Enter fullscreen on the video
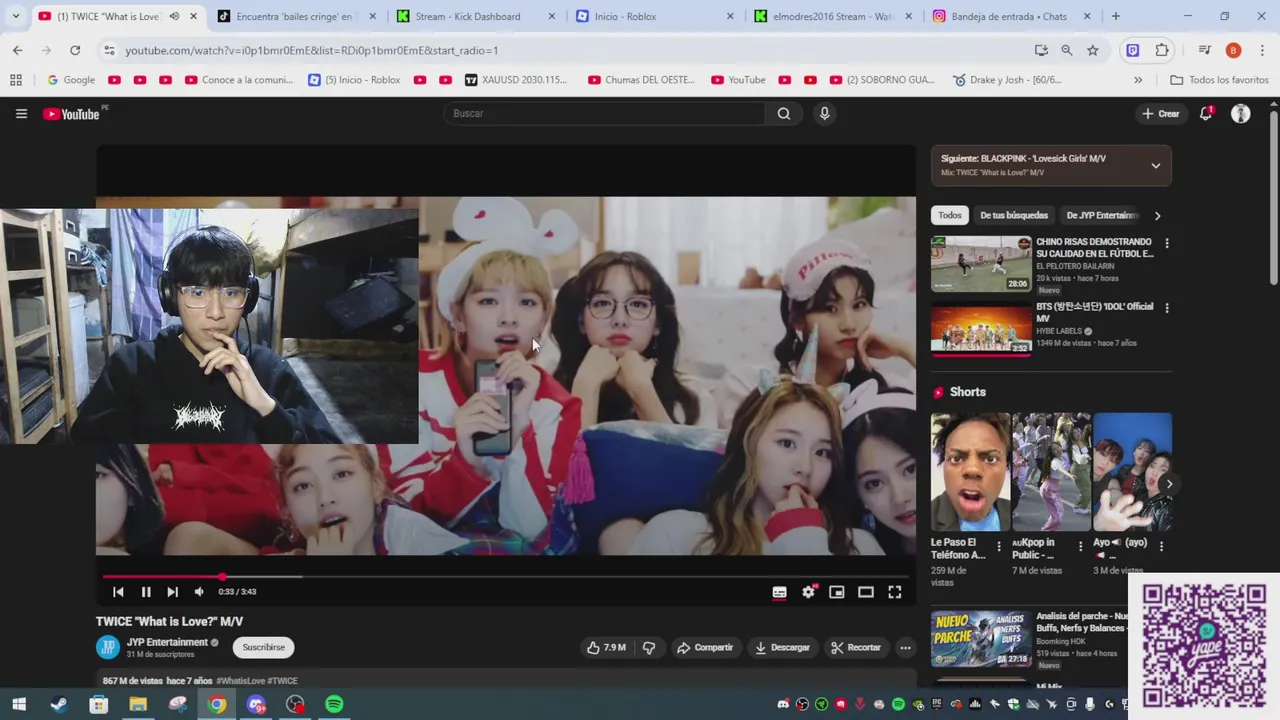Image resolution: width=1280 pixels, height=720 pixels. 895,592
